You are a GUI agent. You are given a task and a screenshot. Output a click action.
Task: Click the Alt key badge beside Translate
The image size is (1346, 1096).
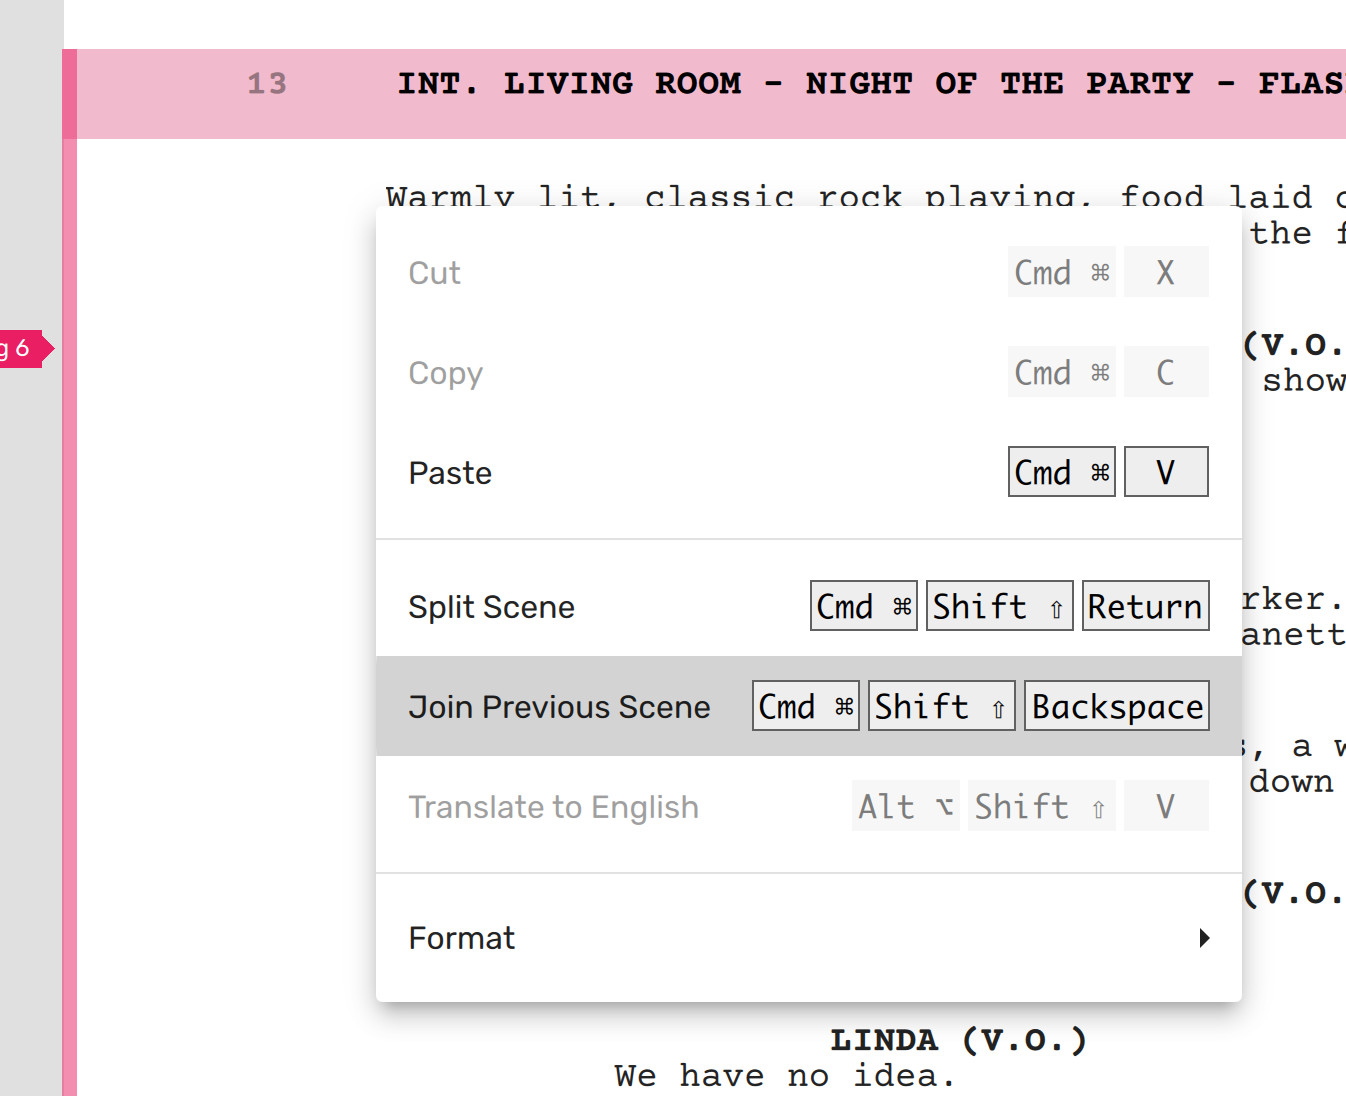[905, 806]
